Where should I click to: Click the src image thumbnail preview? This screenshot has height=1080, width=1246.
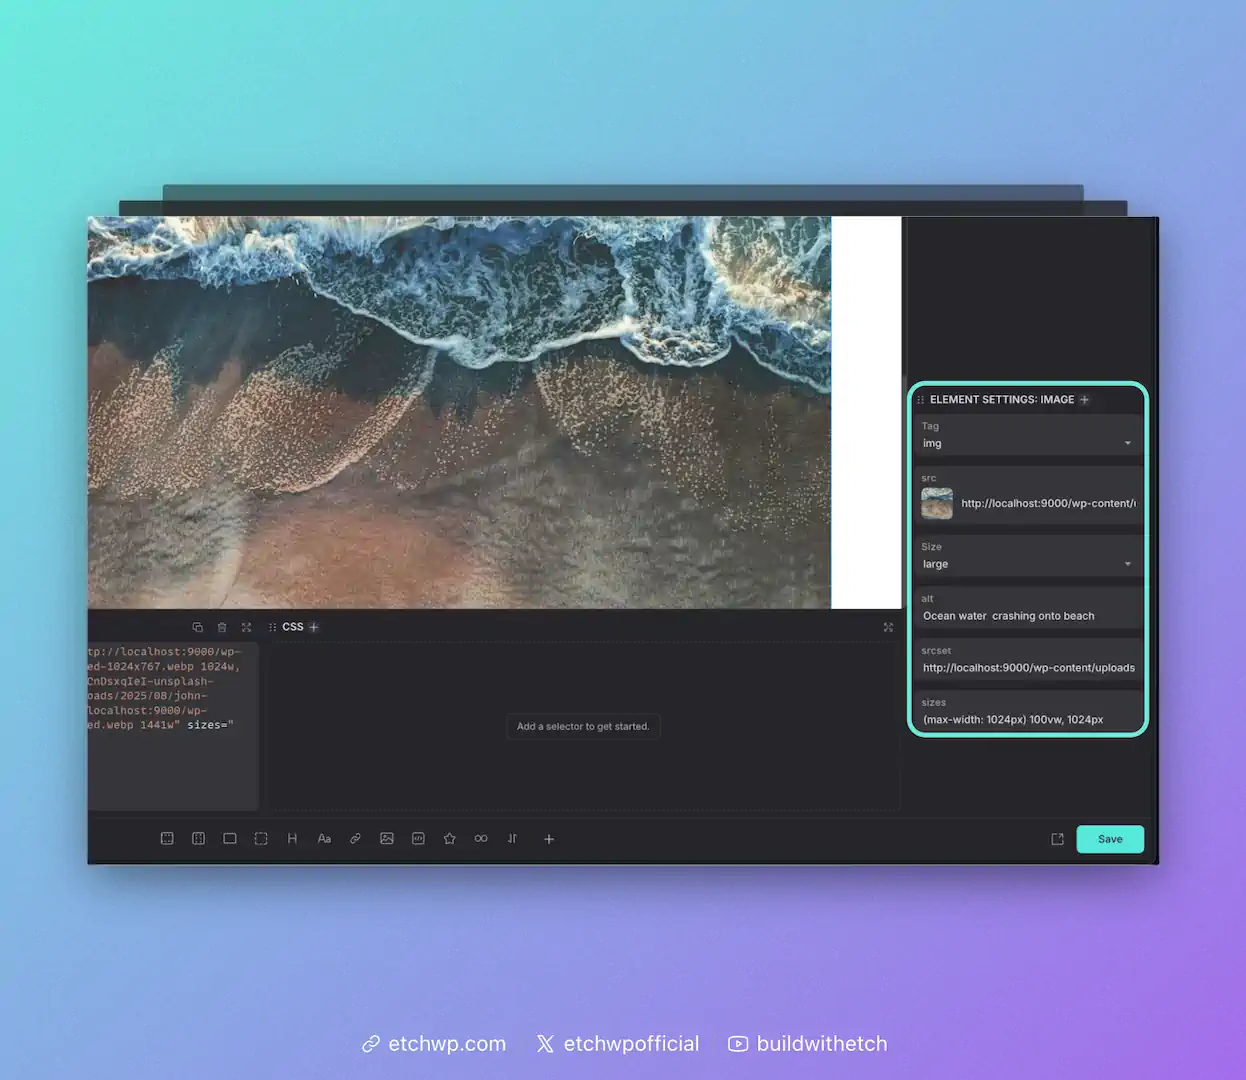click(x=937, y=503)
